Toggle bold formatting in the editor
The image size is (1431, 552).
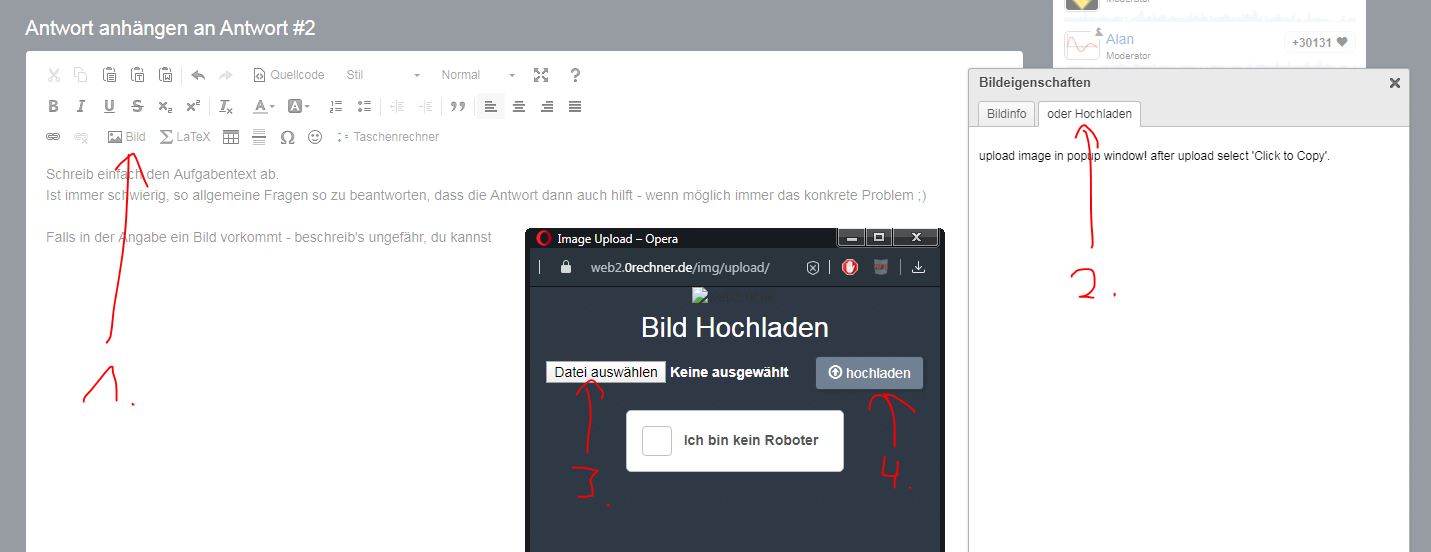[x=54, y=106]
